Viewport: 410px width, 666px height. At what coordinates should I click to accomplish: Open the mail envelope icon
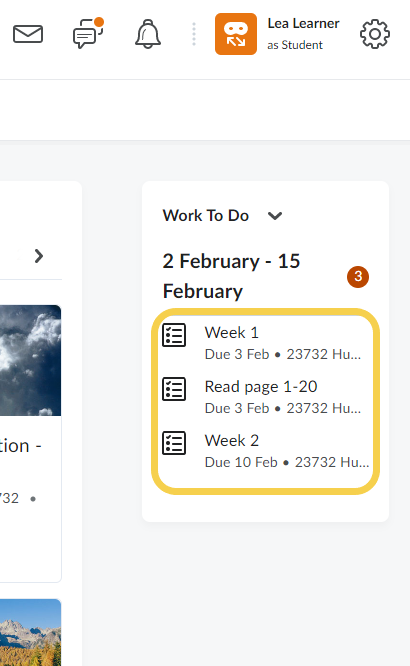click(28, 34)
